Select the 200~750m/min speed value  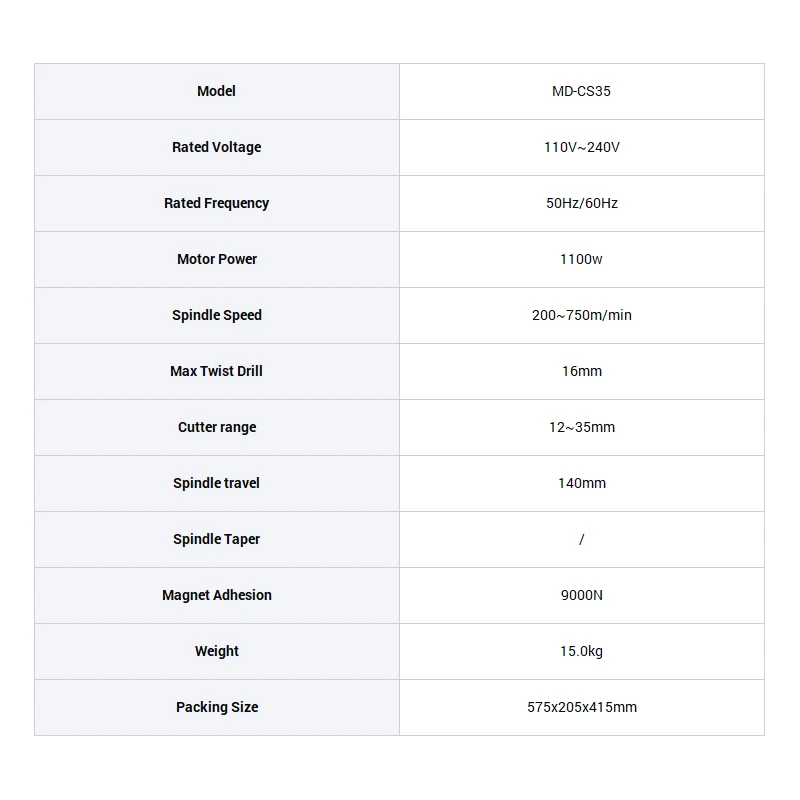tap(581, 315)
